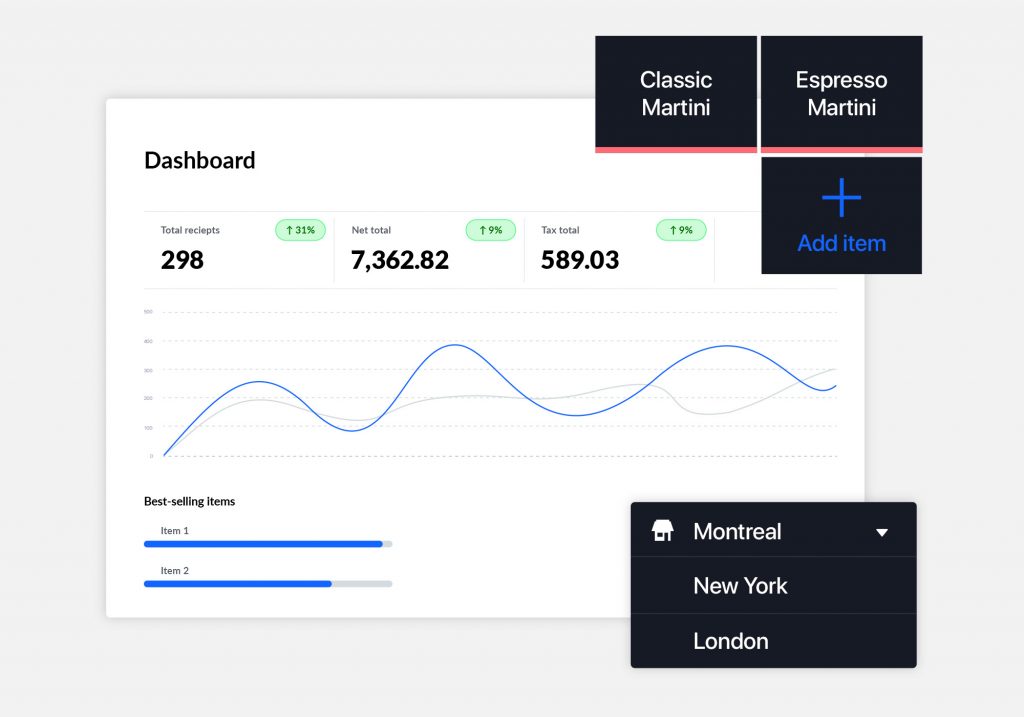
Task: Click the plus icon on the Add item tile
Action: 841,198
